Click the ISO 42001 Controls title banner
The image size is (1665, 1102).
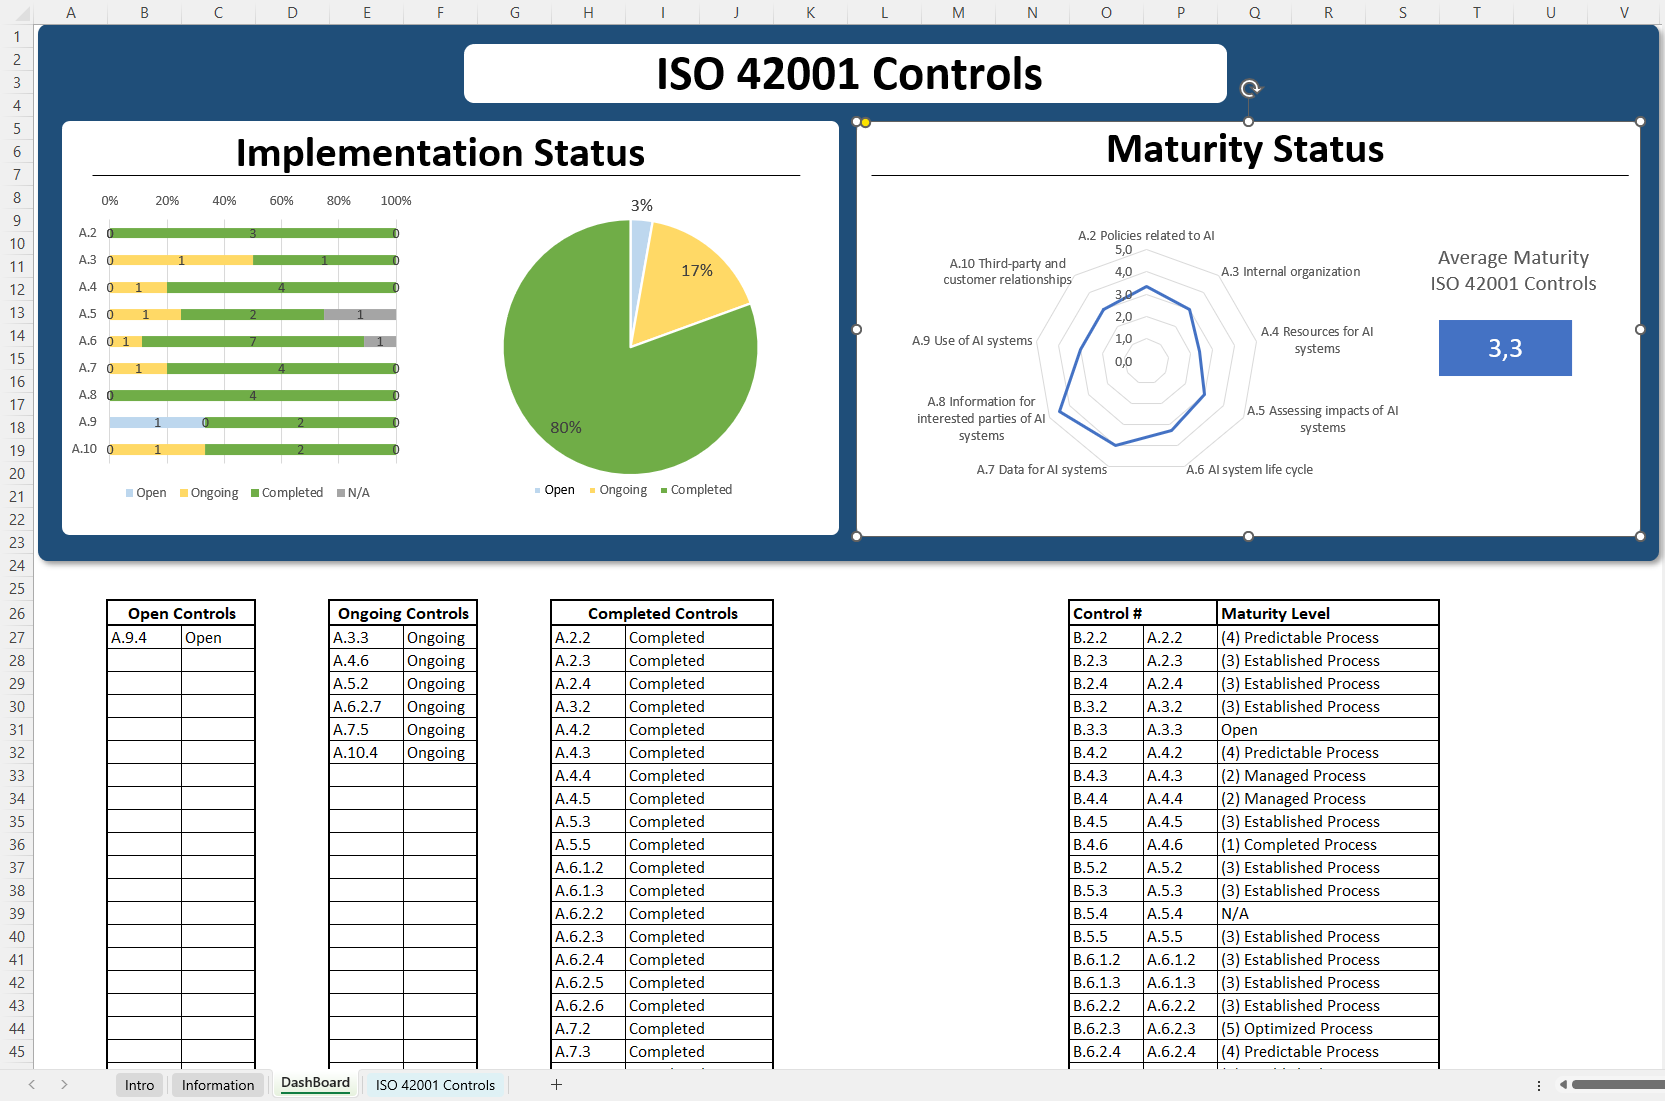tap(847, 73)
